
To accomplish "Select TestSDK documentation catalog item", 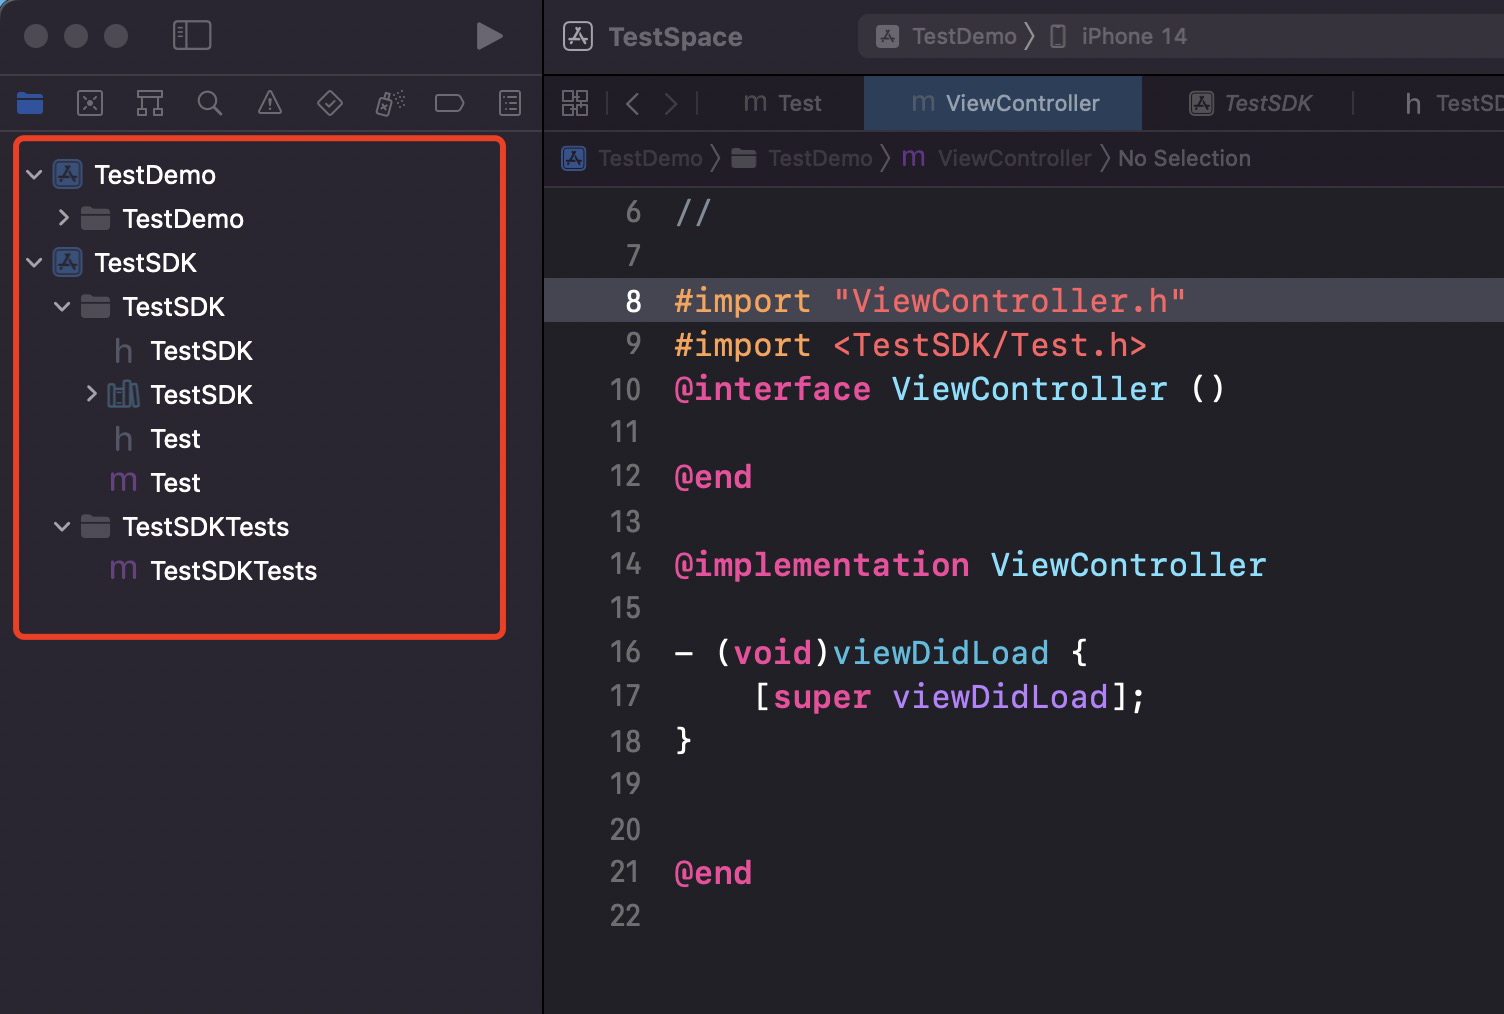I will [x=201, y=395].
